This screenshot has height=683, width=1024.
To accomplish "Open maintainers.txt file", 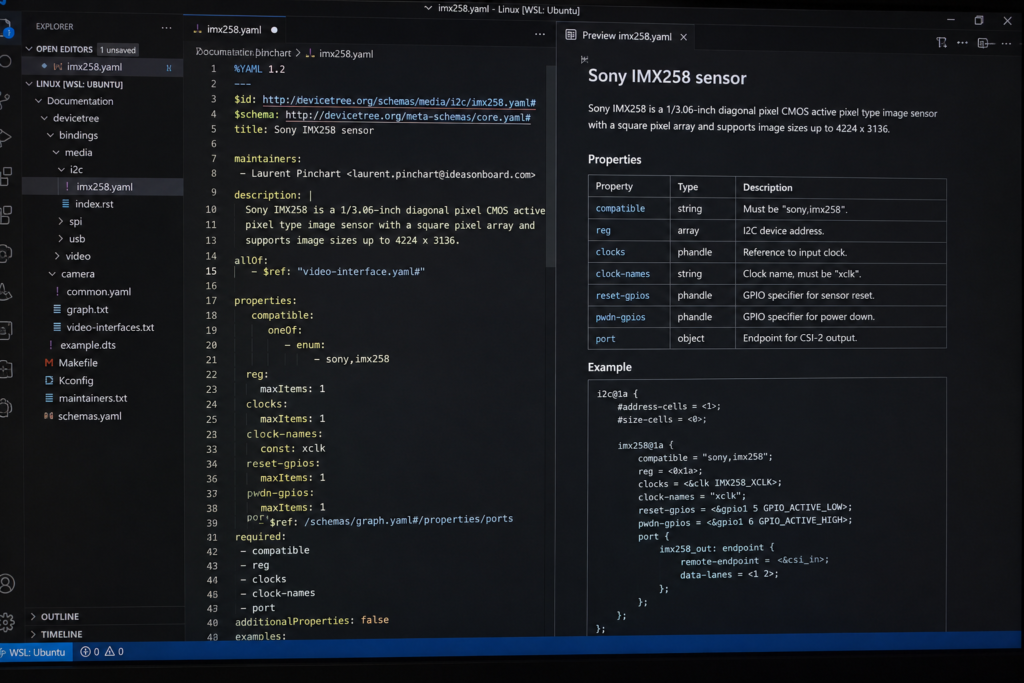I will [x=93, y=398].
